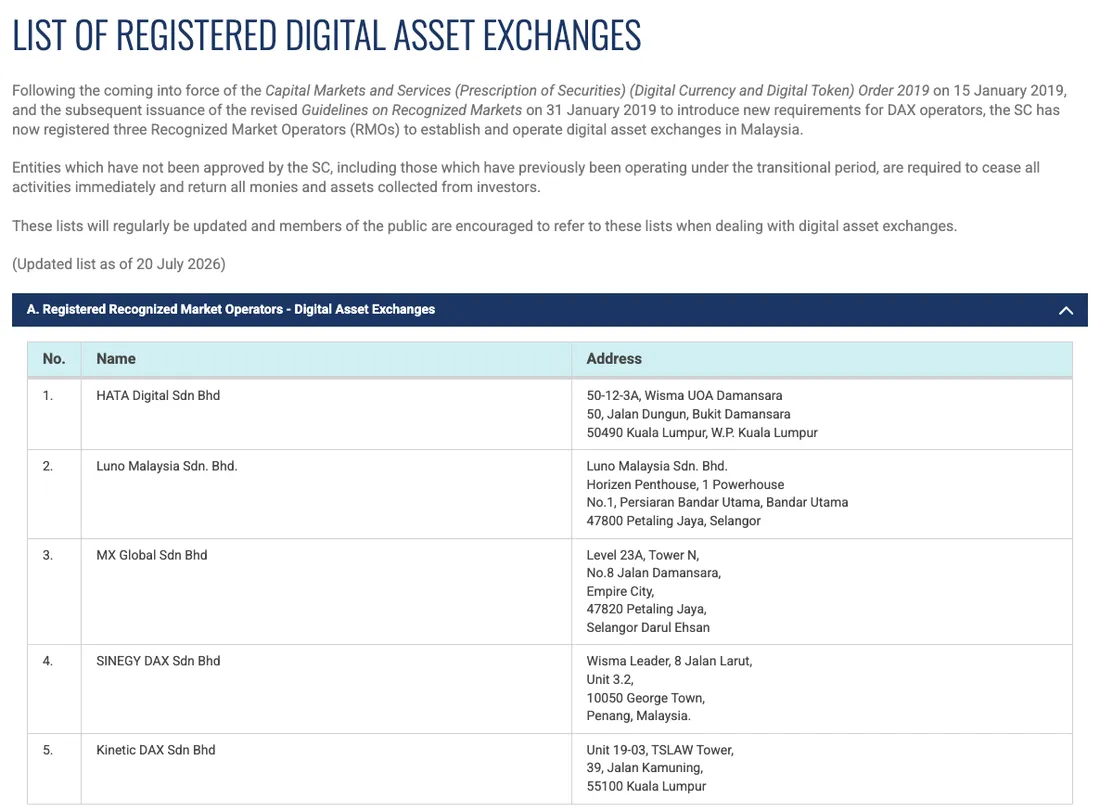The image size is (1100, 812).
Task: Click address line 'Empire City,'
Action: pos(620,591)
